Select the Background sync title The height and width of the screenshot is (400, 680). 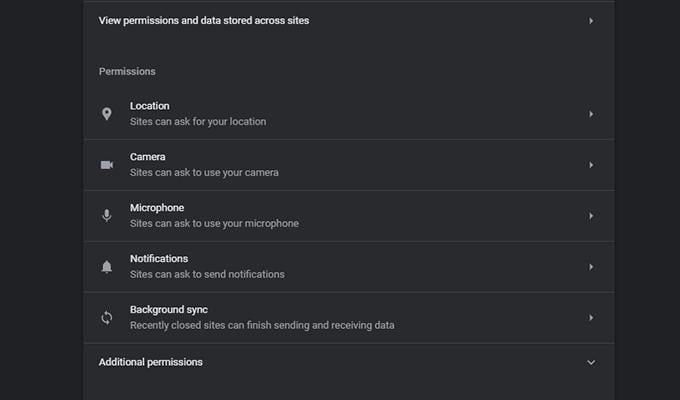tap(169, 310)
